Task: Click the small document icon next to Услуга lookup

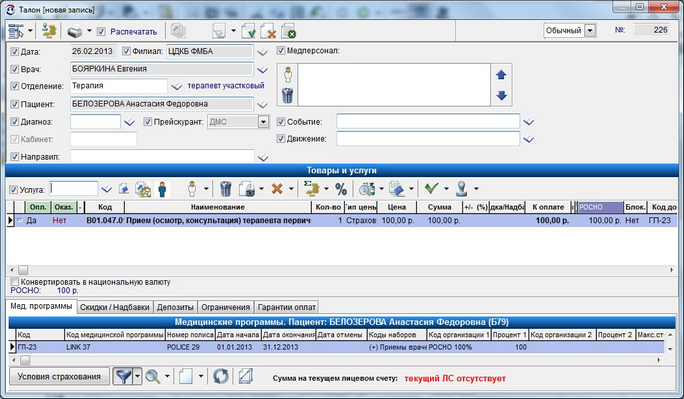Action: pos(124,189)
